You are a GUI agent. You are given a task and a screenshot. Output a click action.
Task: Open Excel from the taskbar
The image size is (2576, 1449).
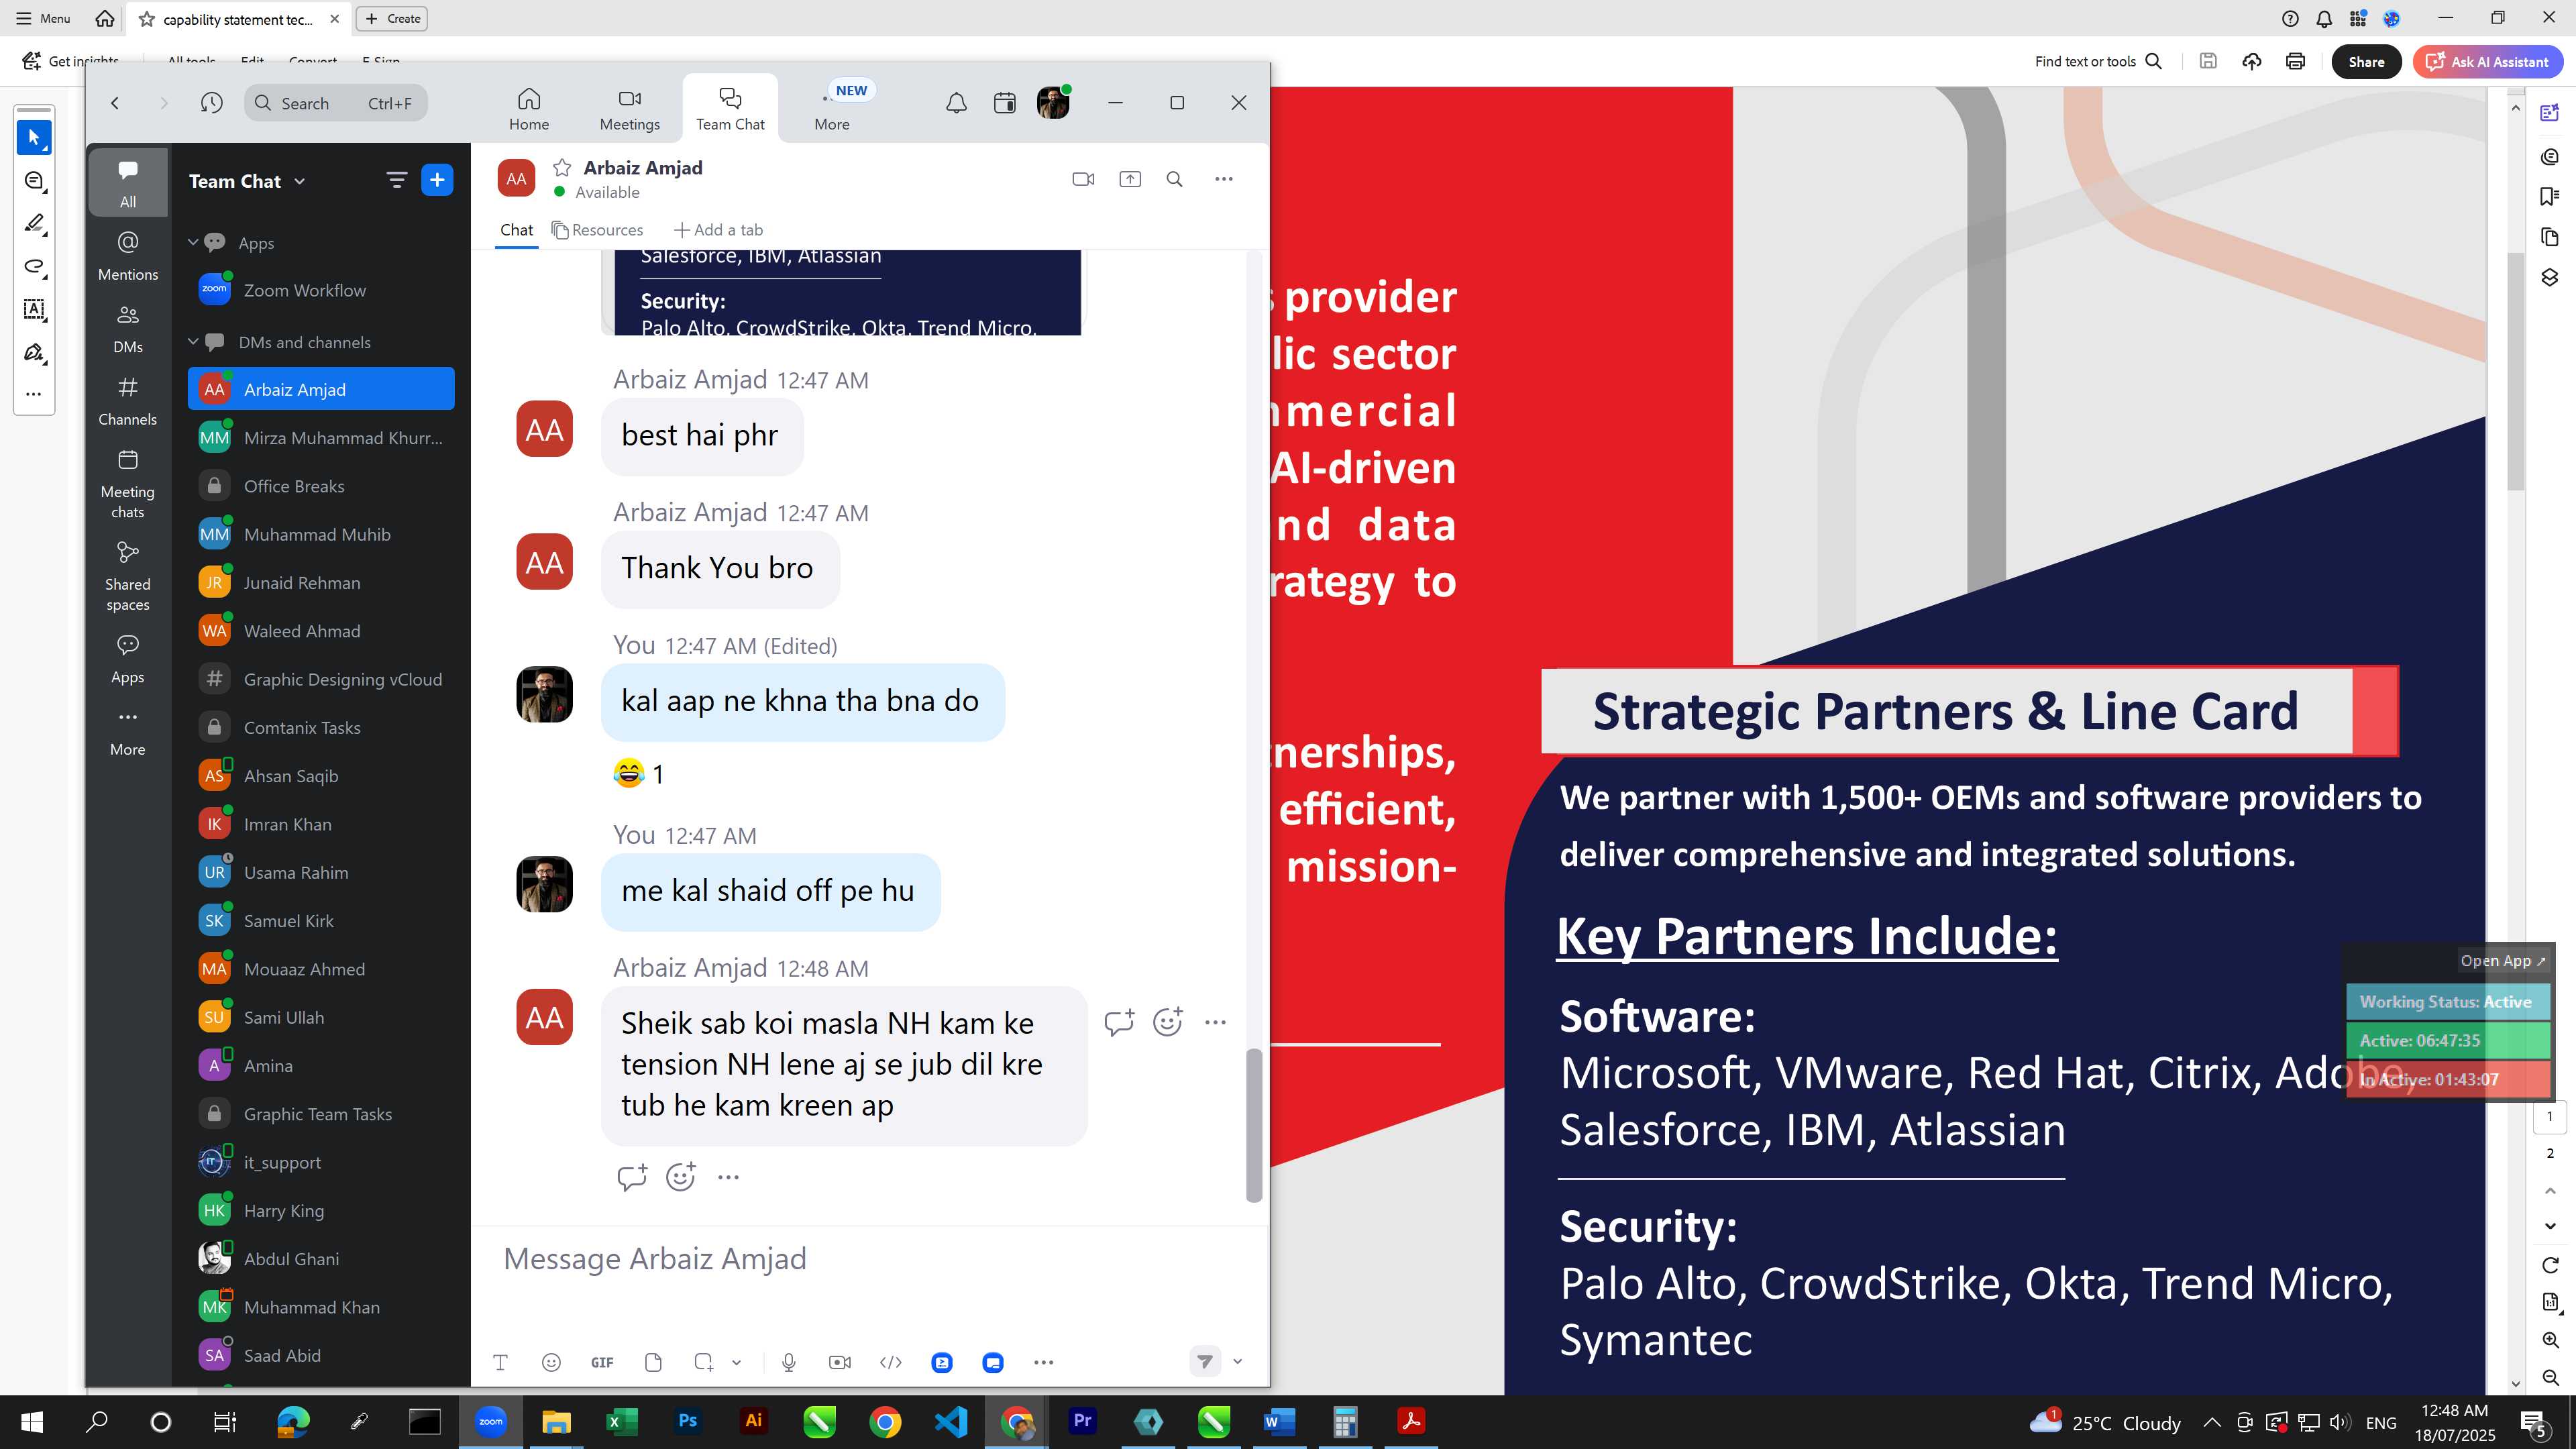[x=622, y=1421]
